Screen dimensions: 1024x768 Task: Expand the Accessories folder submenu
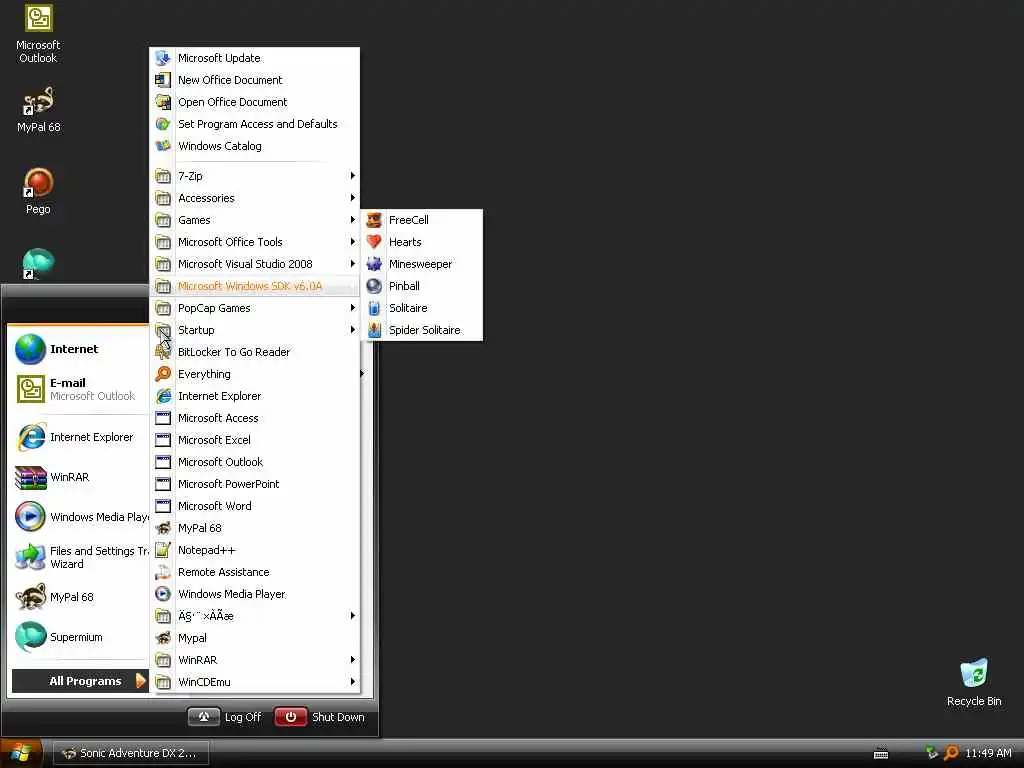tap(255, 199)
